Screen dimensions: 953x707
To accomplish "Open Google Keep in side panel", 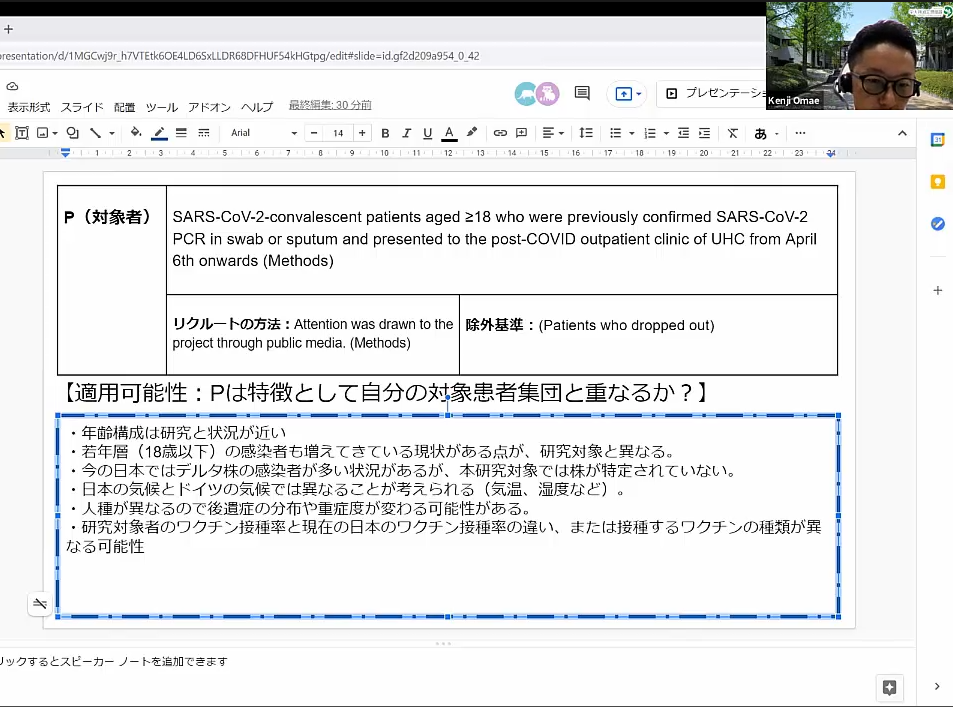I will pos(937,182).
